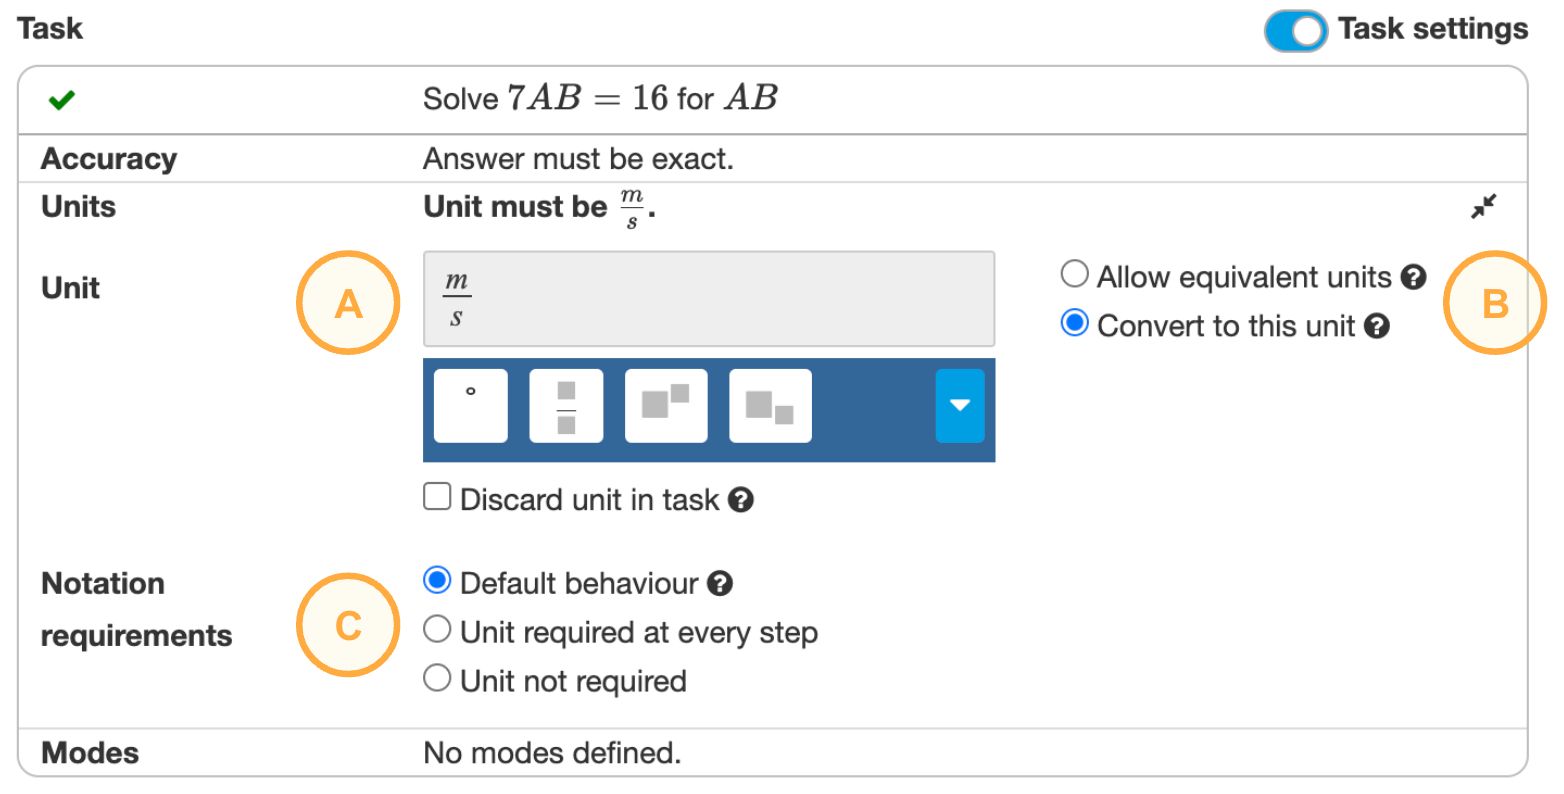Select Unit not required

437,680
